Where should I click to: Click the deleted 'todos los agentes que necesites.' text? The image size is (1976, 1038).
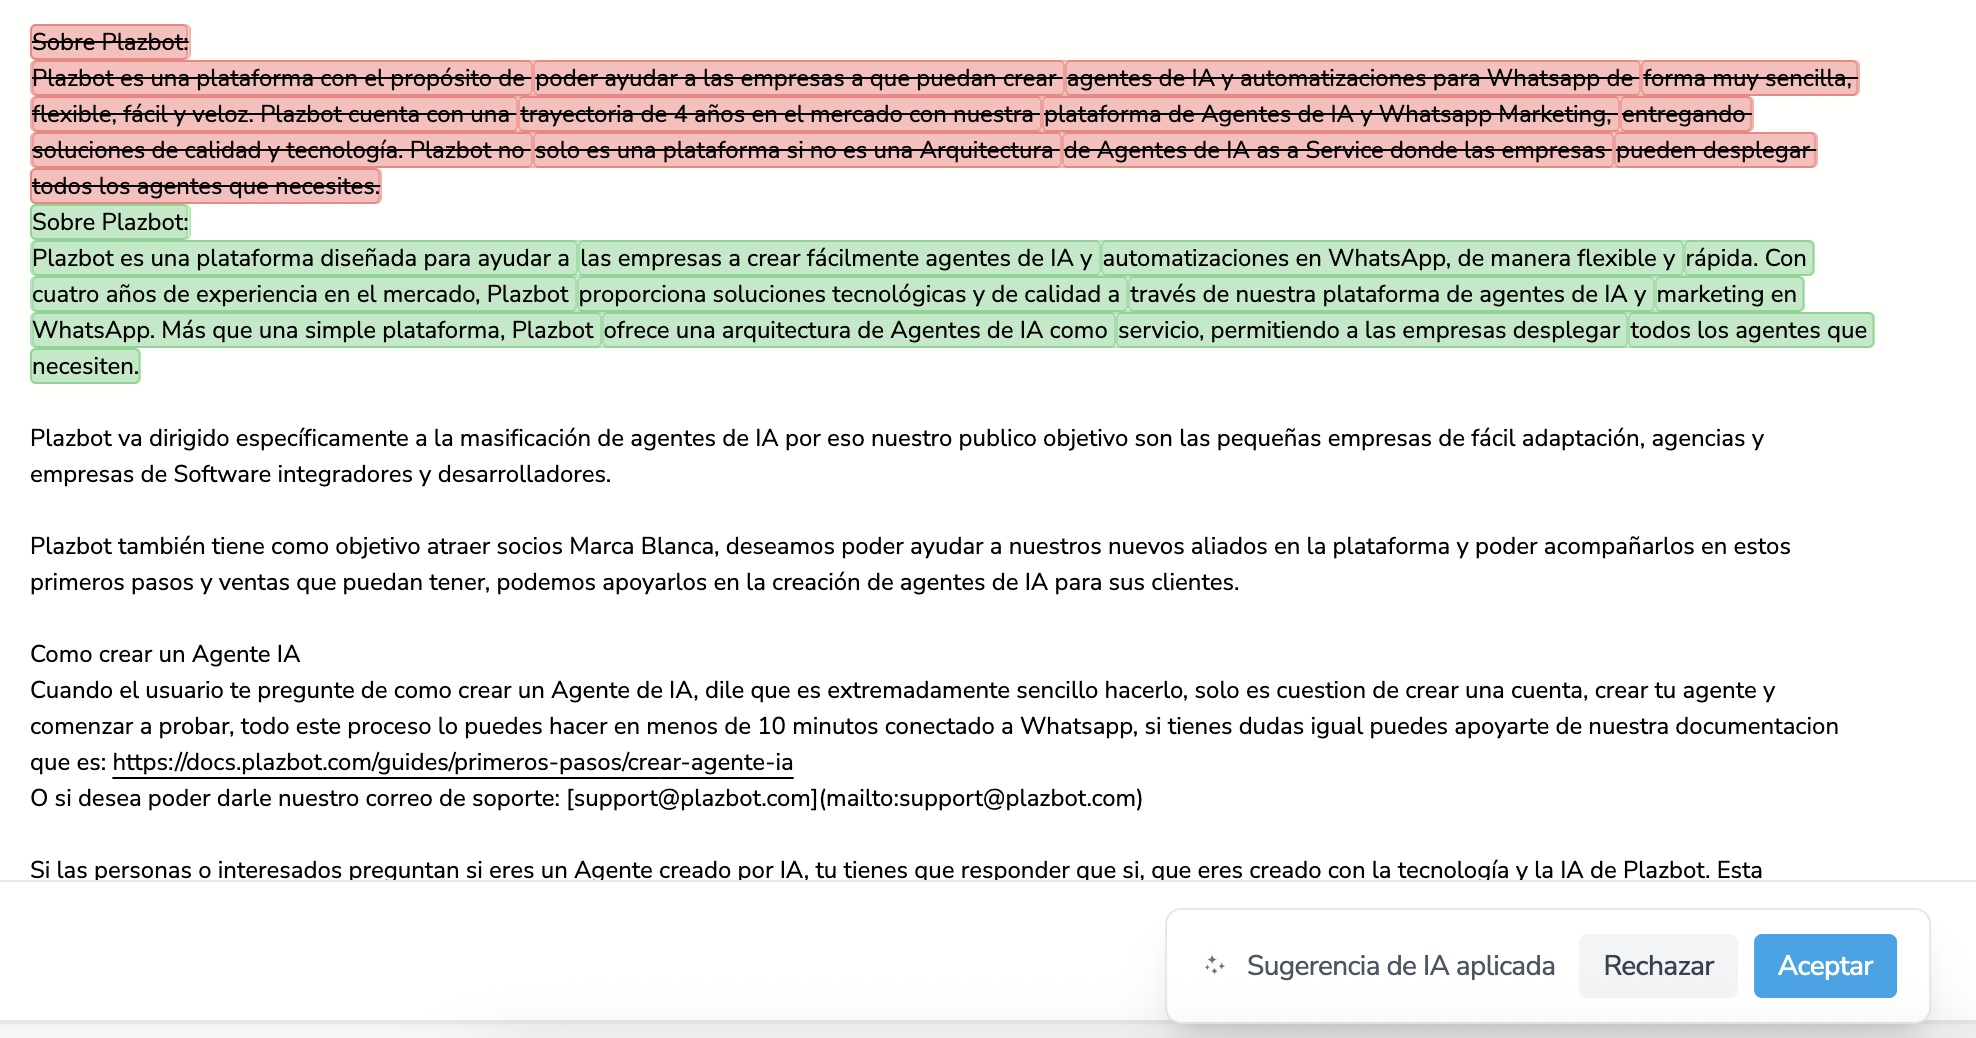pyautogui.click(x=206, y=186)
